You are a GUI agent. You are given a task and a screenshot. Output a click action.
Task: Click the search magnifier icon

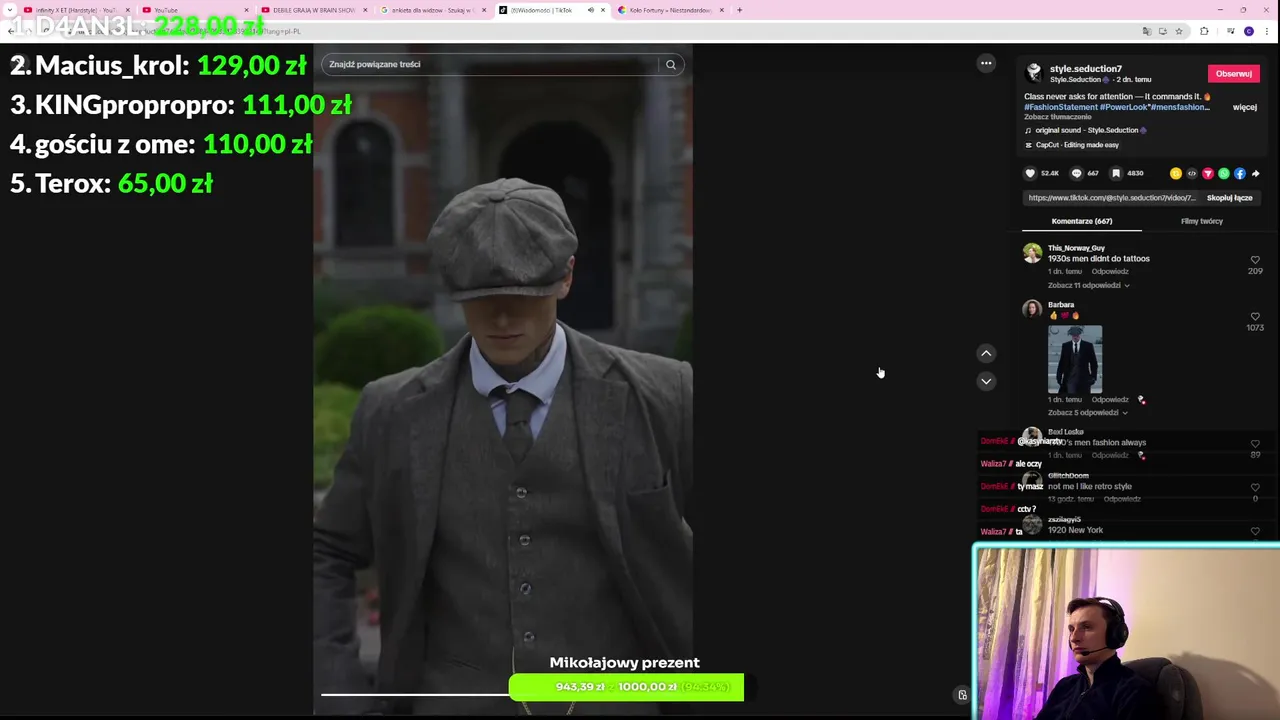pyautogui.click(x=671, y=64)
